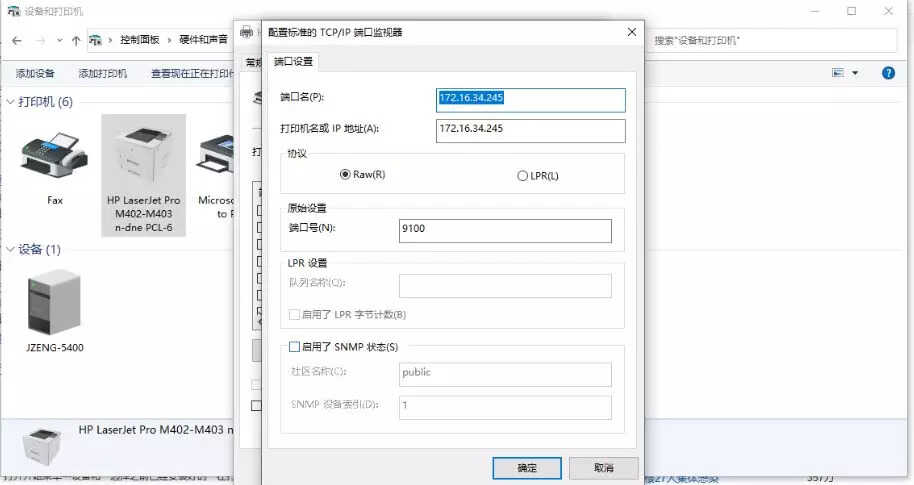
Task: Collapse the 设备 (1) group
Action: (11, 249)
